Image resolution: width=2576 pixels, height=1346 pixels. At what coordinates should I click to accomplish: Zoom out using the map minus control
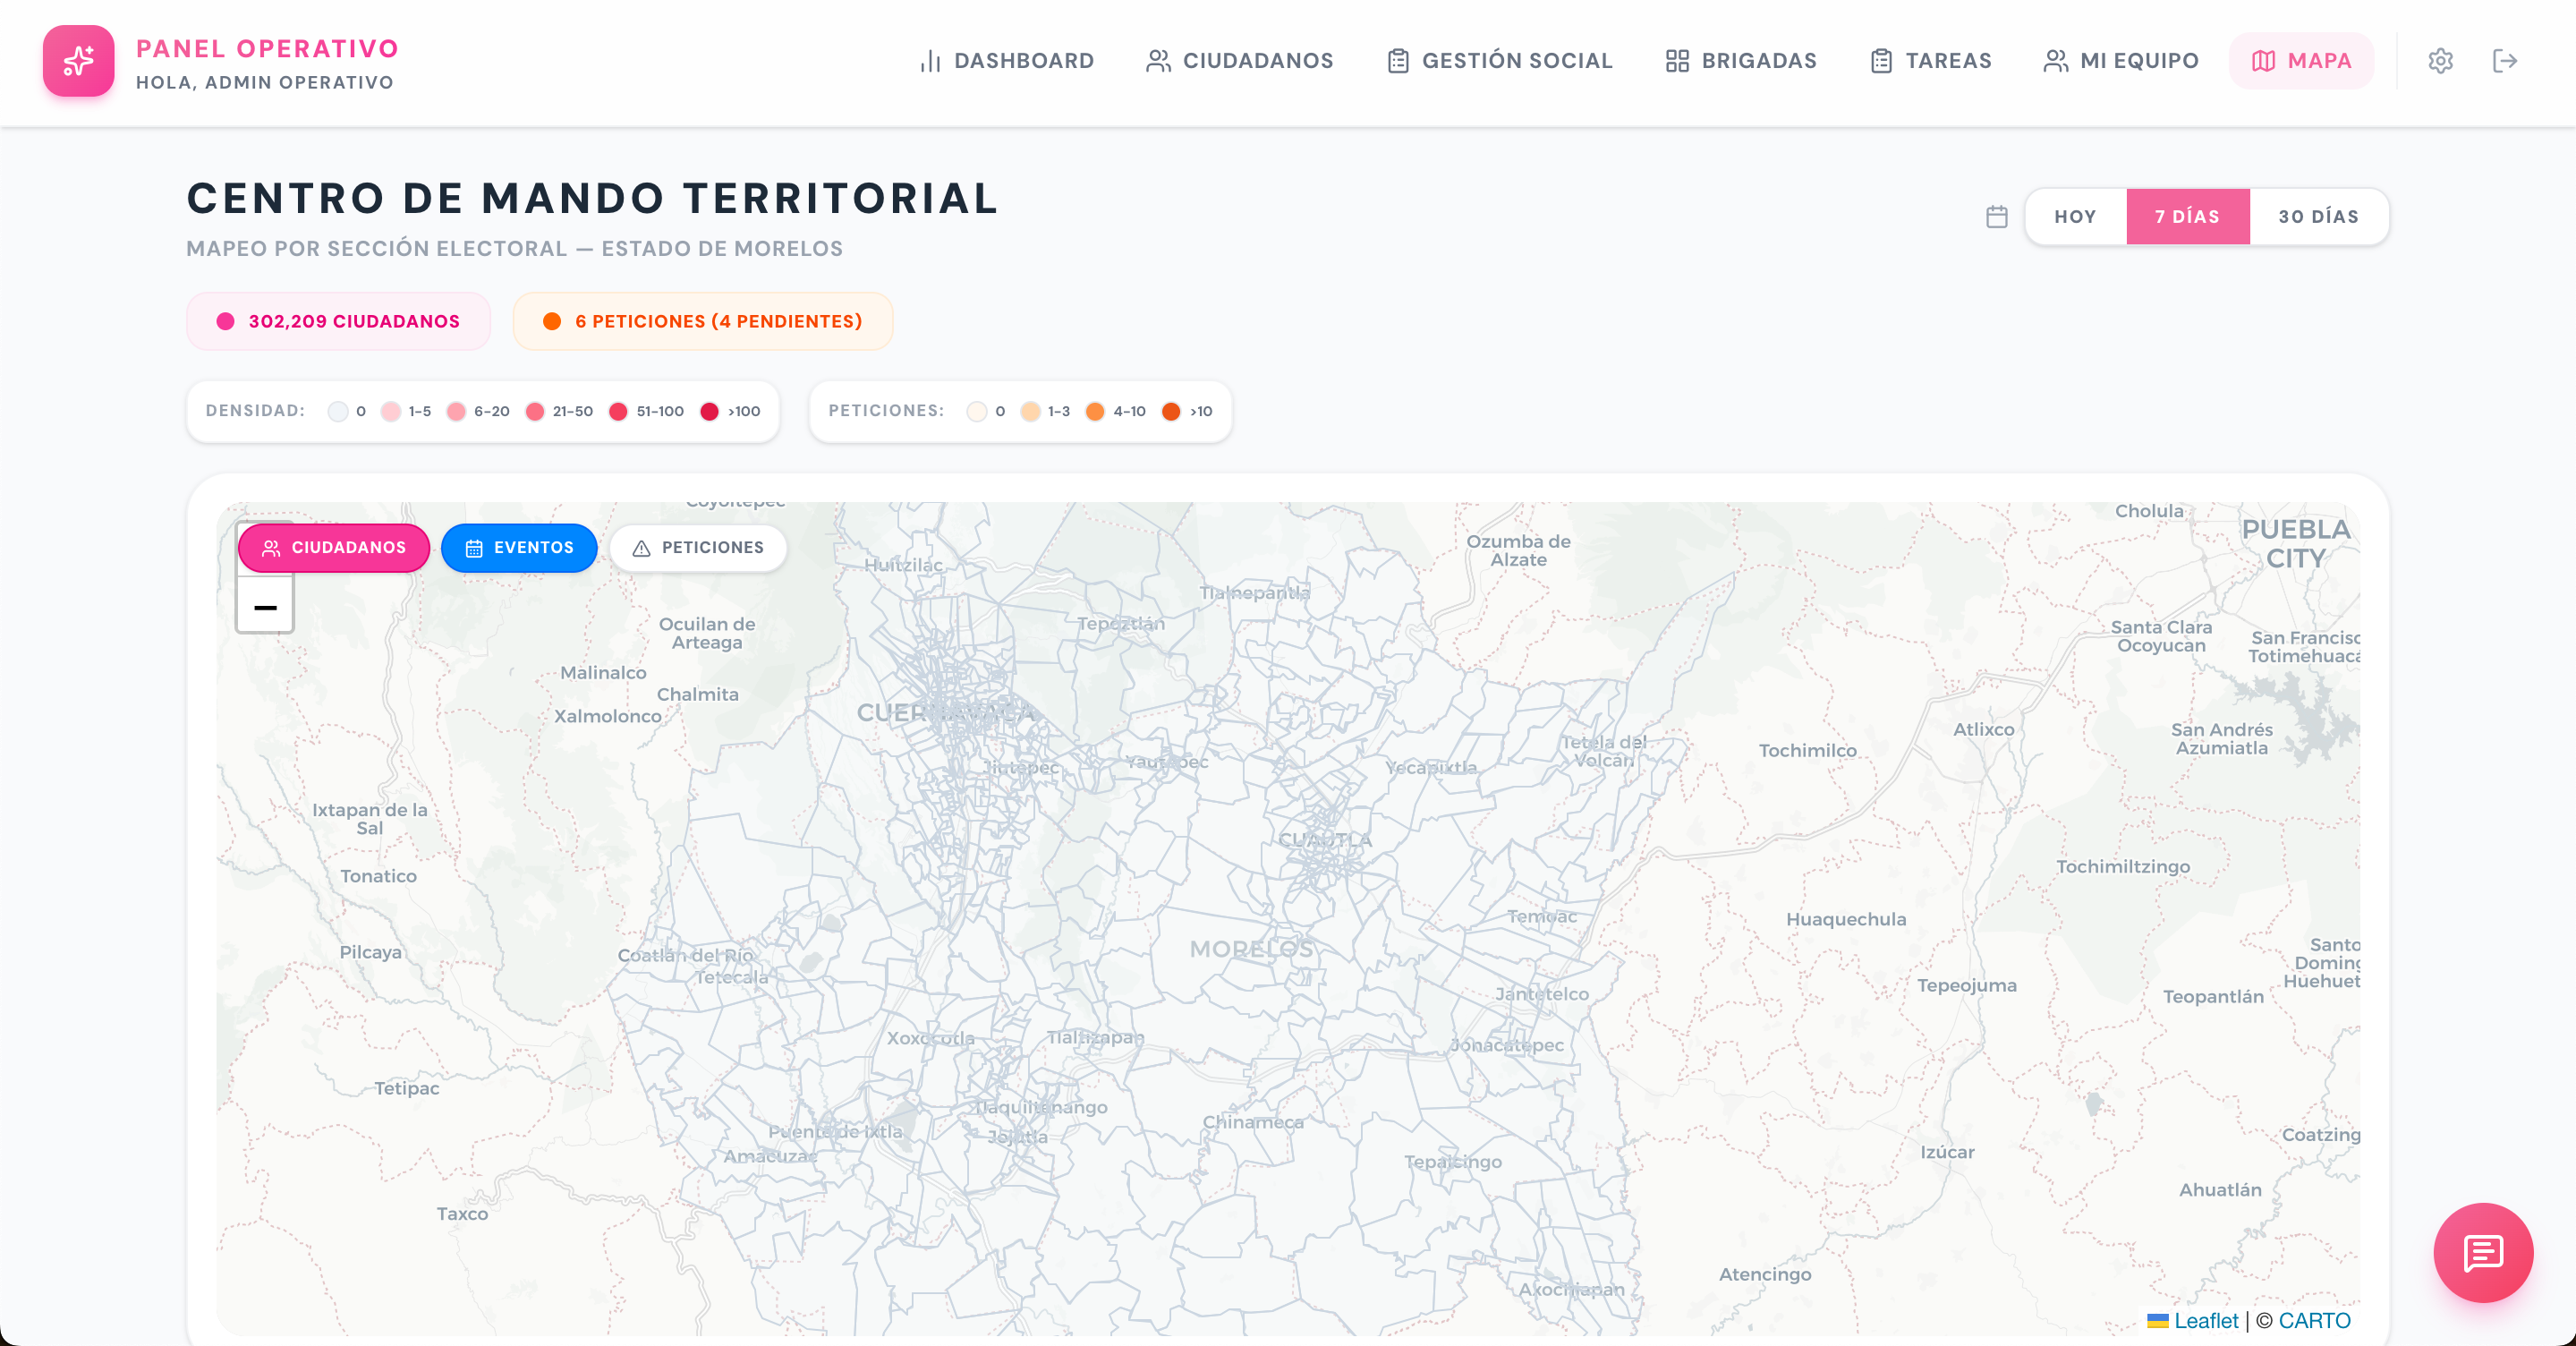click(x=264, y=607)
